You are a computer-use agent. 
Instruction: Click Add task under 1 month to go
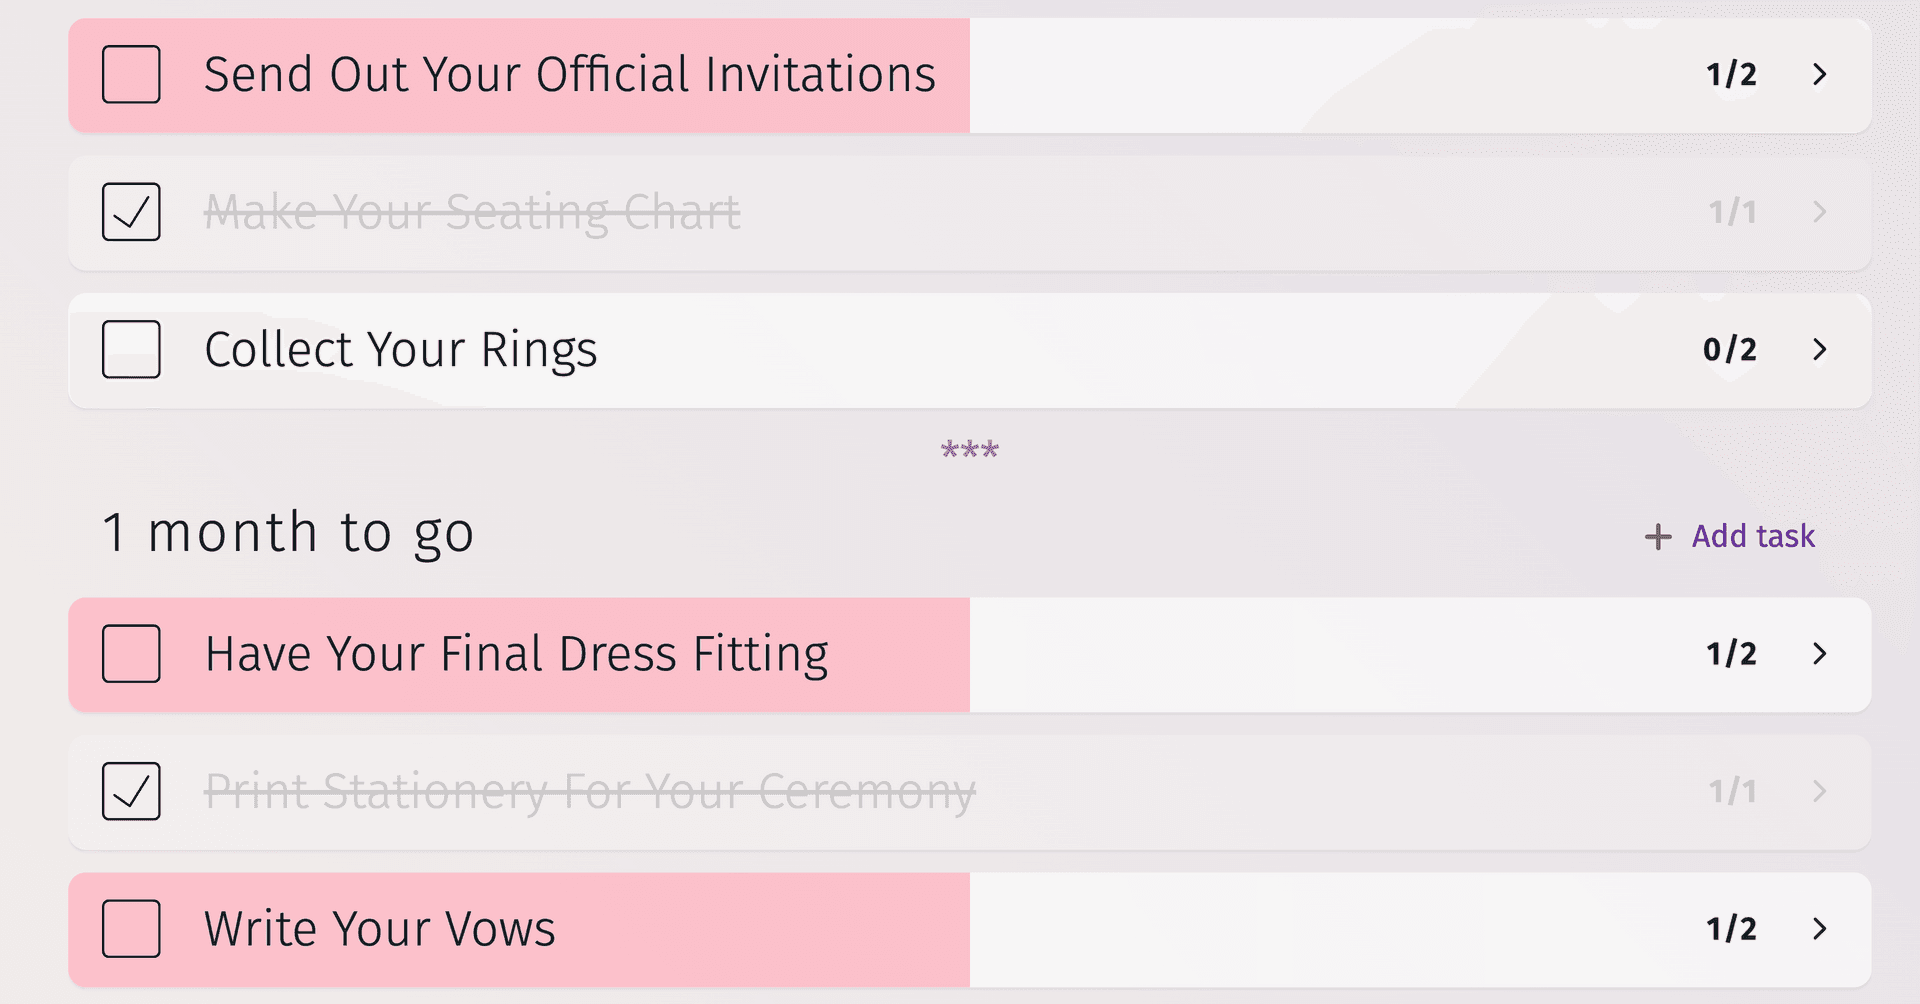[x=1751, y=536]
